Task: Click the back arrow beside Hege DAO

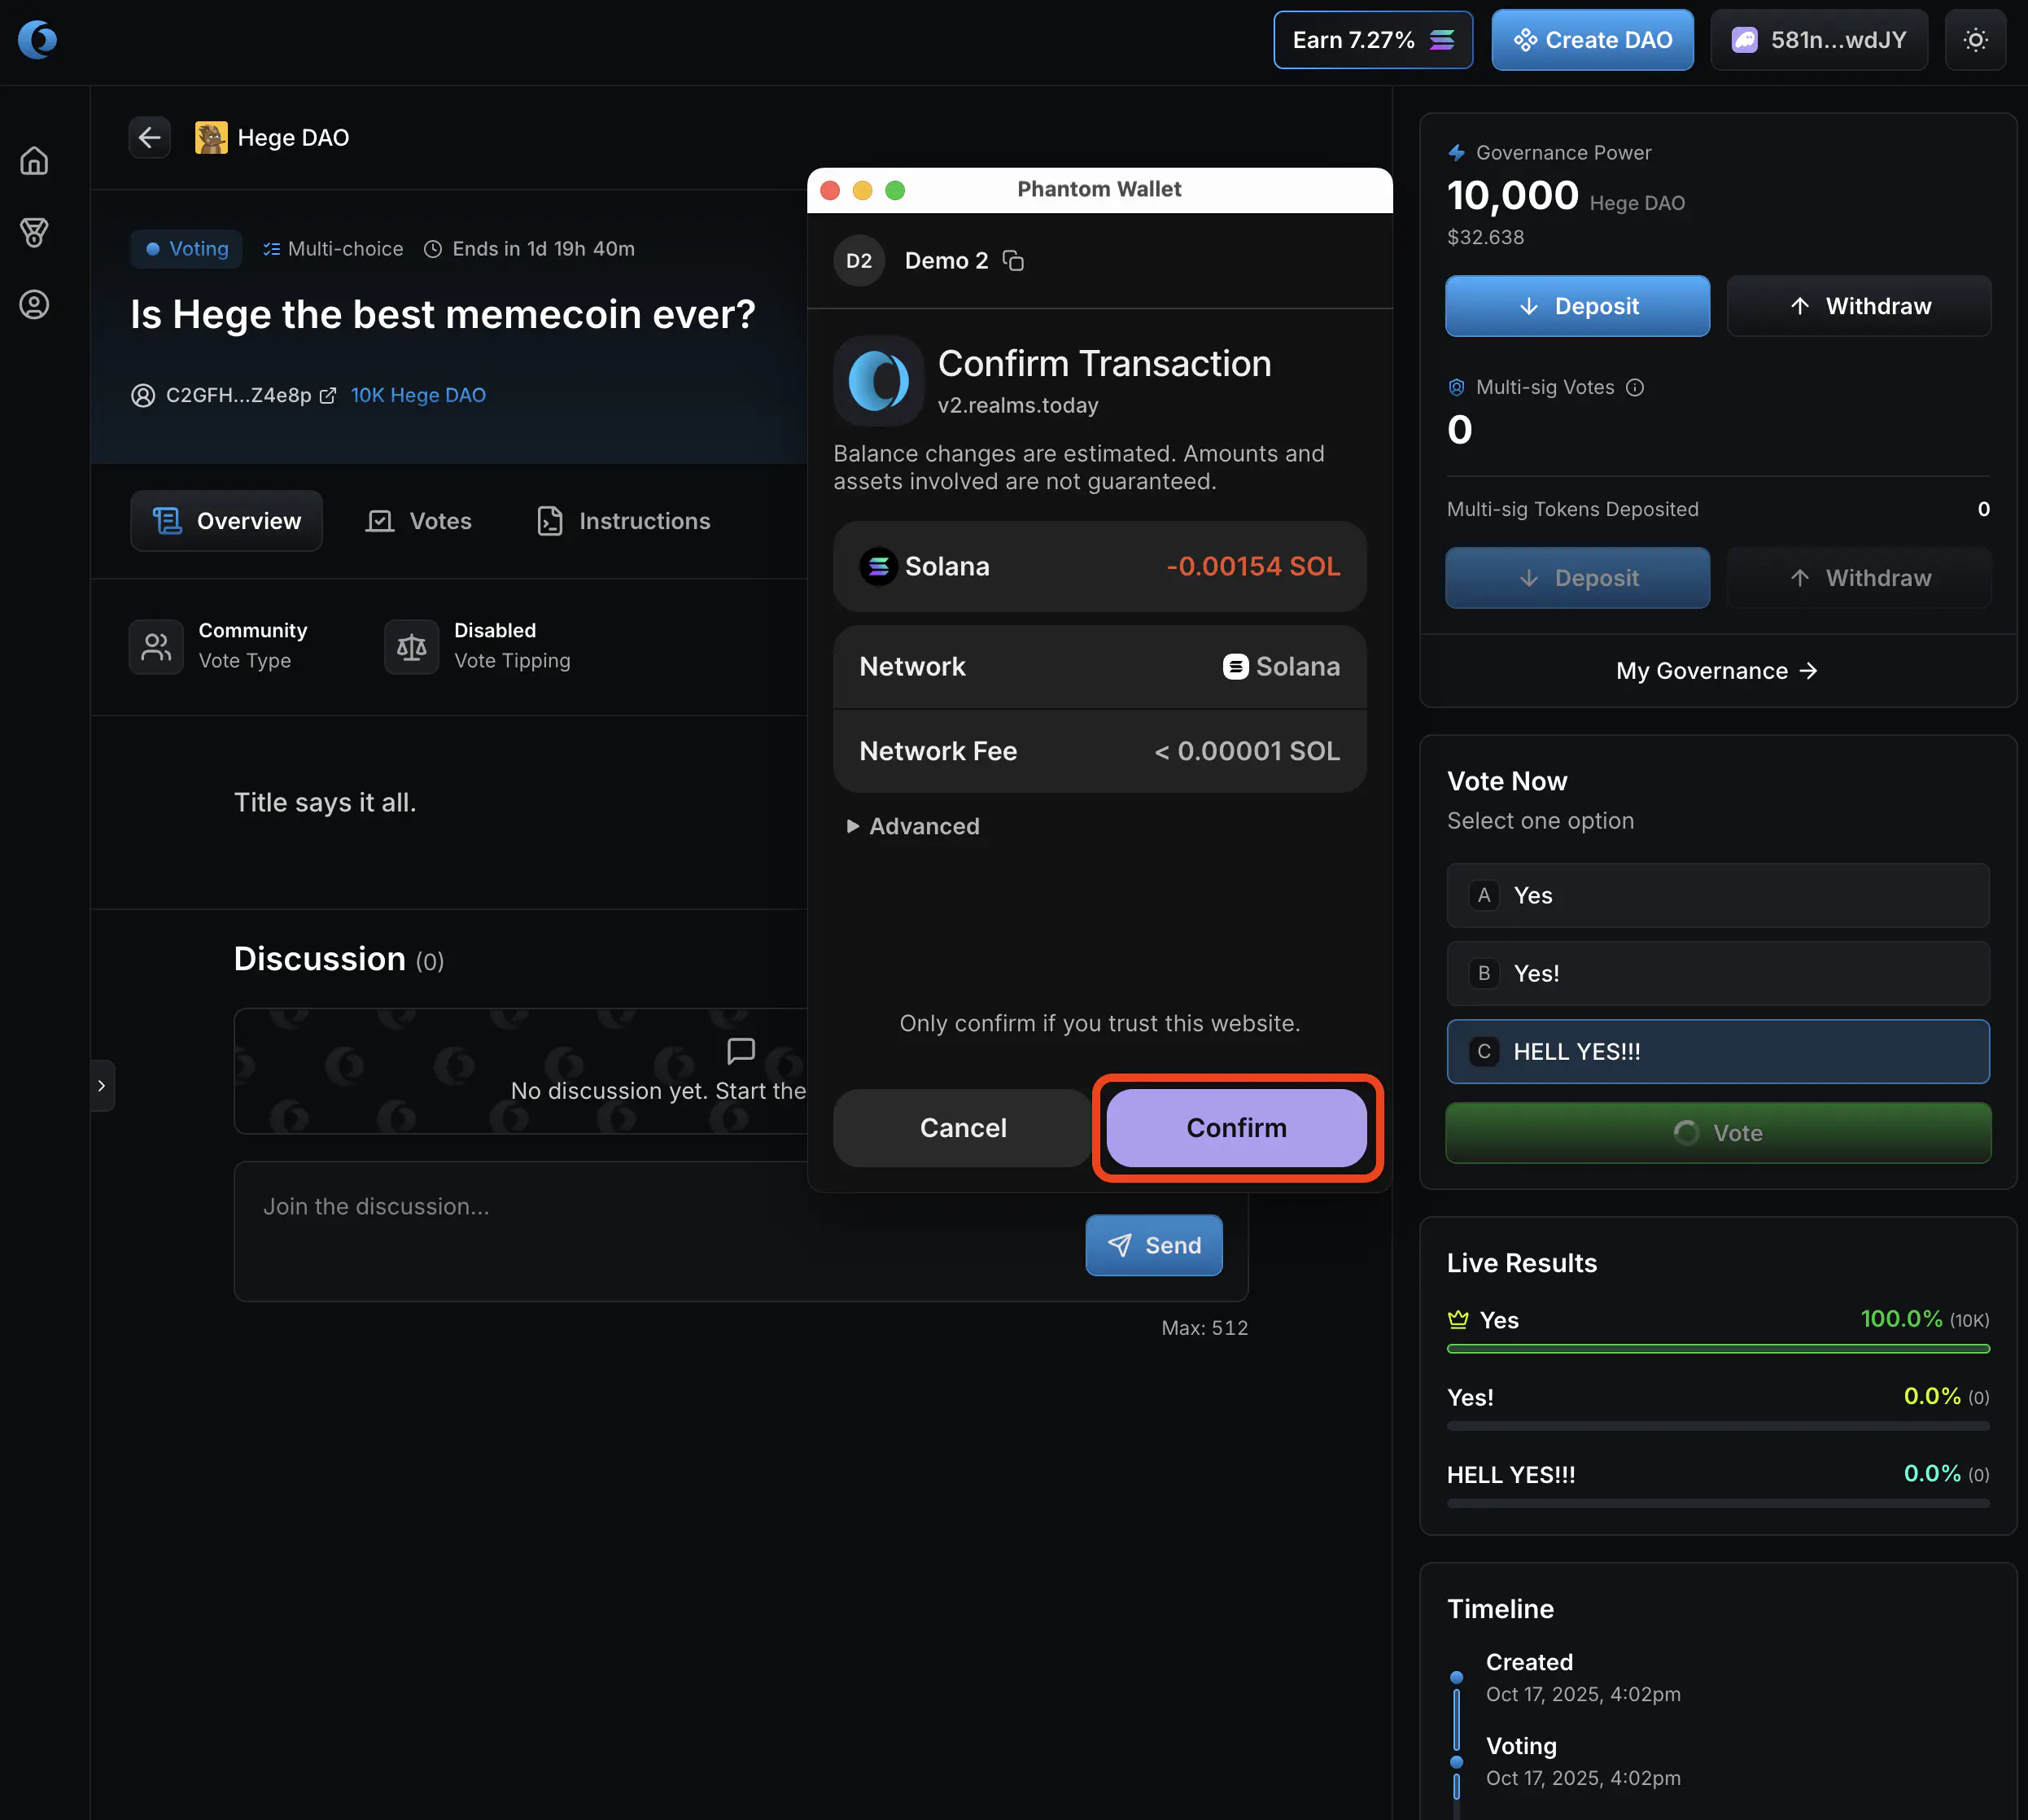Action: [x=150, y=137]
